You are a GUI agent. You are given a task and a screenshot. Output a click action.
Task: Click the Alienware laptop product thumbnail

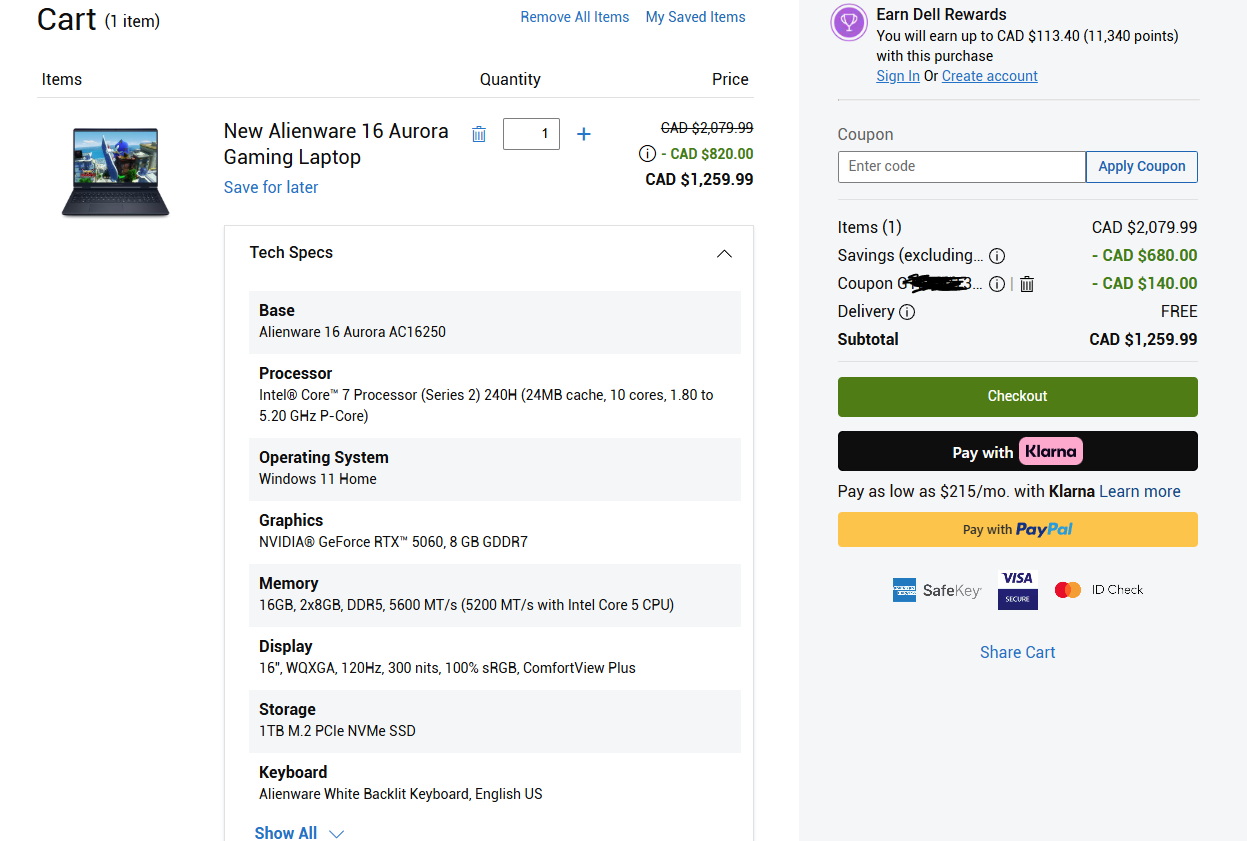[x=115, y=172]
